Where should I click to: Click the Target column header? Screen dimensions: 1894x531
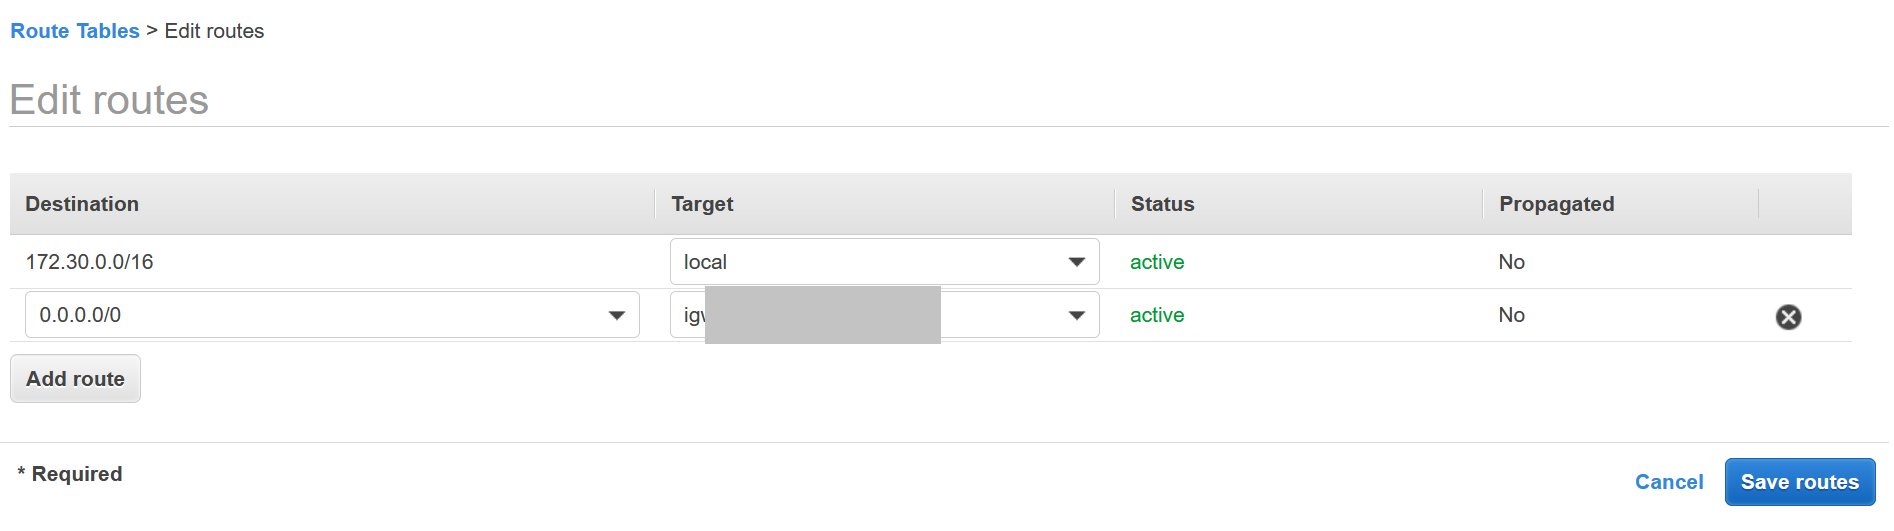(x=702, y=204)
